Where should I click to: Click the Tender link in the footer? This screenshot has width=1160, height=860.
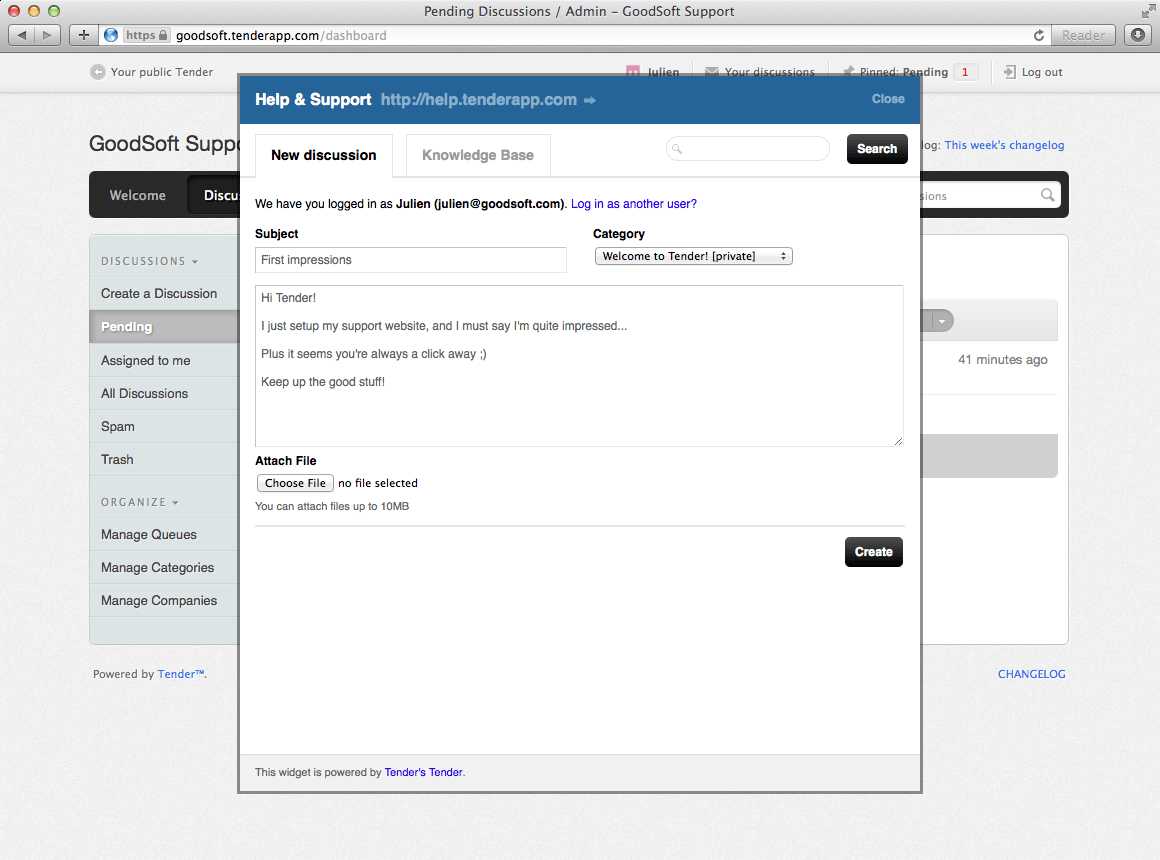(181, 674)
